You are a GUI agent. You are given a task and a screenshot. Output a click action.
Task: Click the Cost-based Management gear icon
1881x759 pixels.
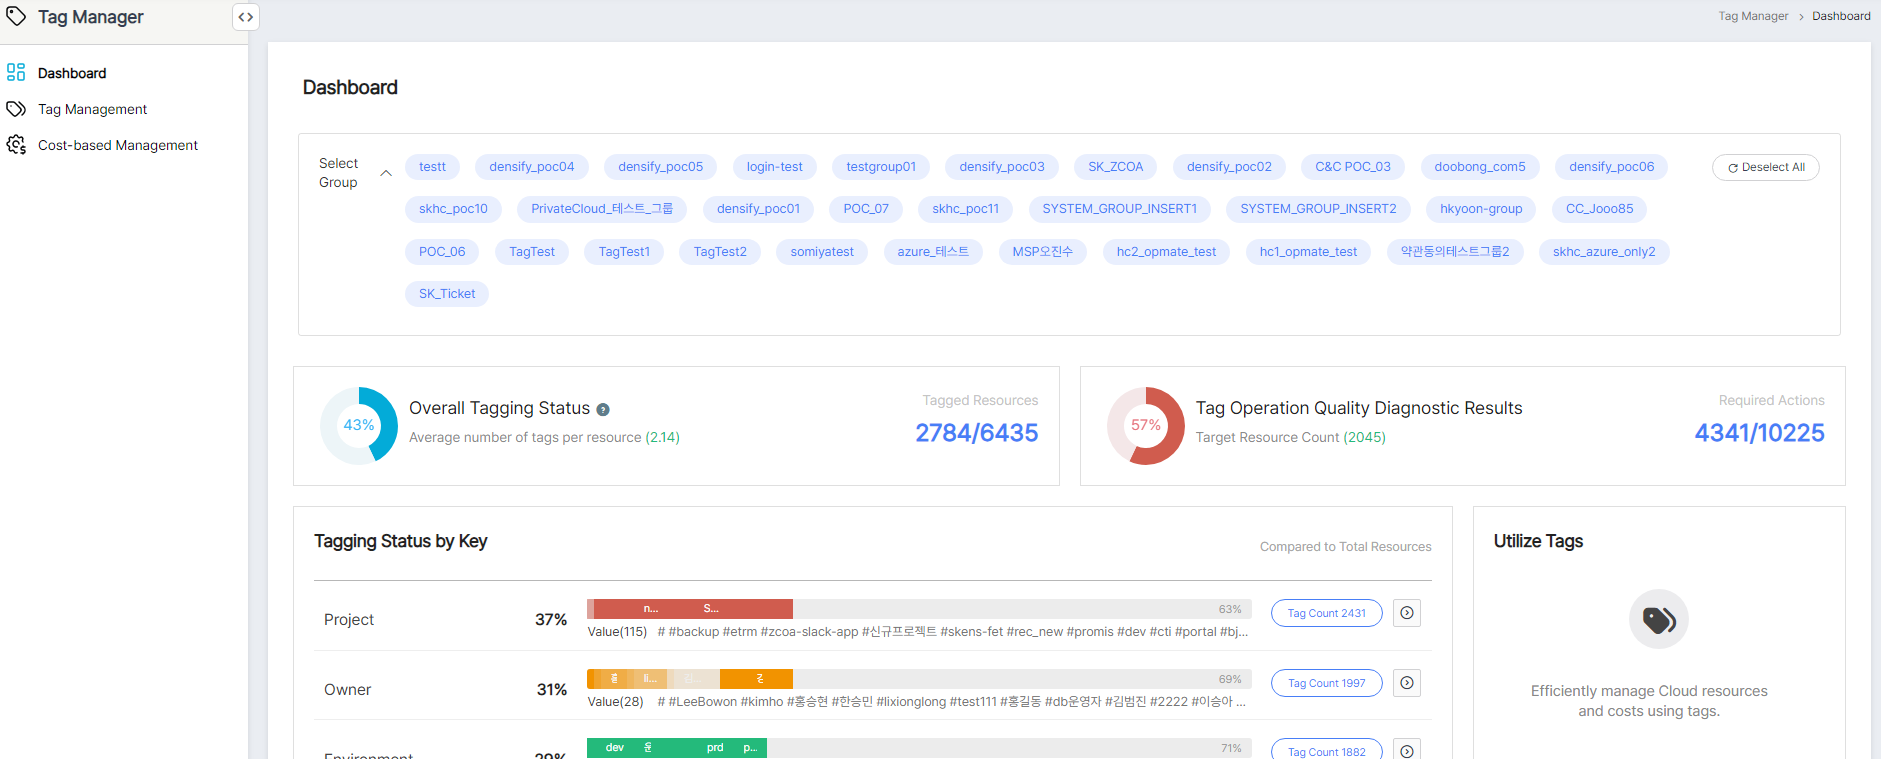(x=16, y=145)
